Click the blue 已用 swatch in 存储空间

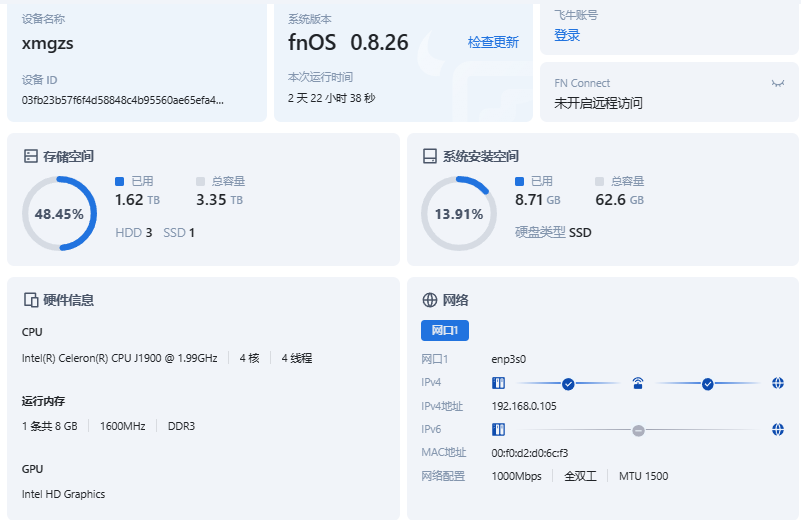(120, 181)
